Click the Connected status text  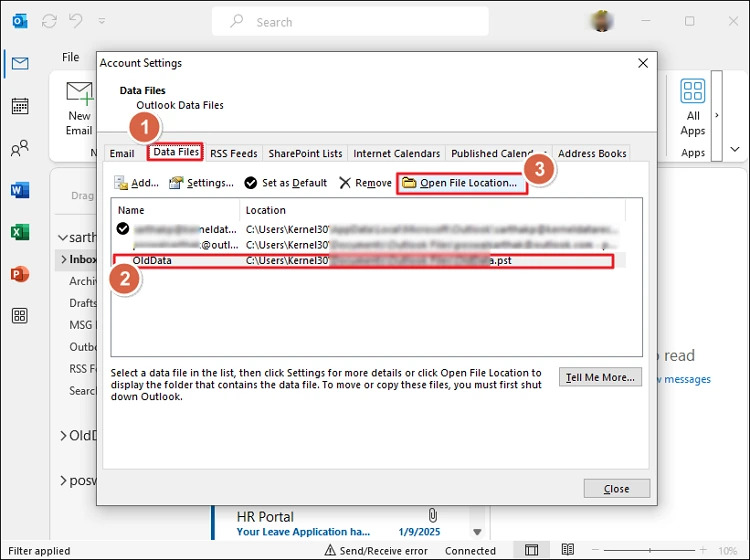click(x=470, y=551)
